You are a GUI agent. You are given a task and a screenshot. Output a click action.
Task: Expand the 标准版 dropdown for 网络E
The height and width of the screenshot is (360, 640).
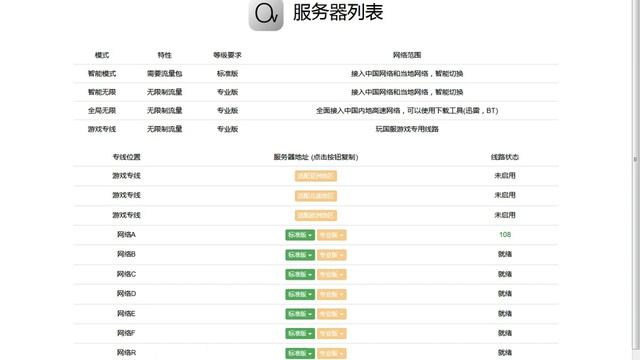[300, 313]
